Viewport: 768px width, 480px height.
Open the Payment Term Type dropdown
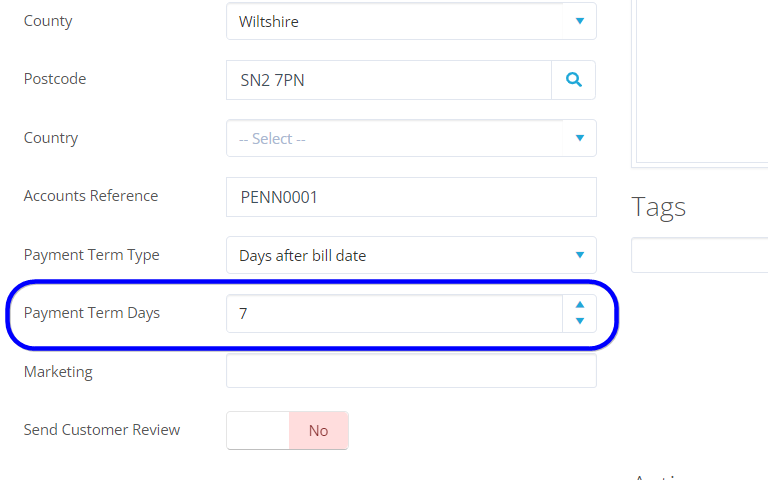[x=400, y=255]
